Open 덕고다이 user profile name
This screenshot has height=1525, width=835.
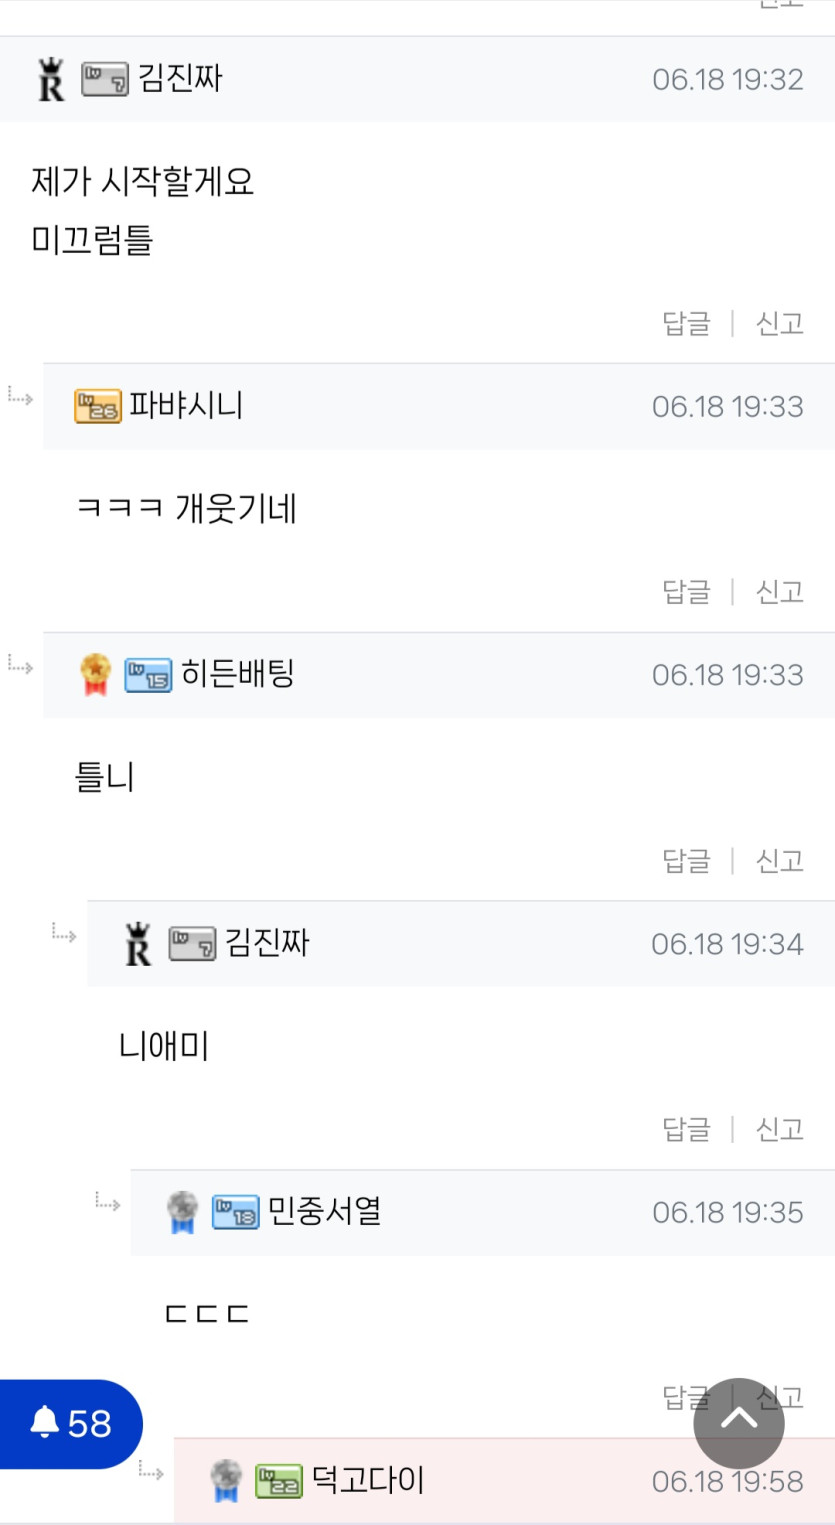point(368,1480)
